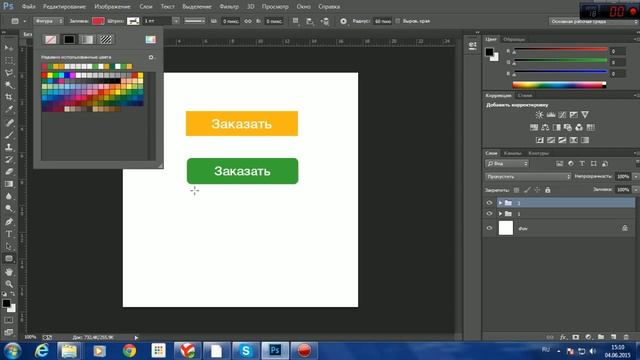Add a Color Balance adjustment

[545, 127]
